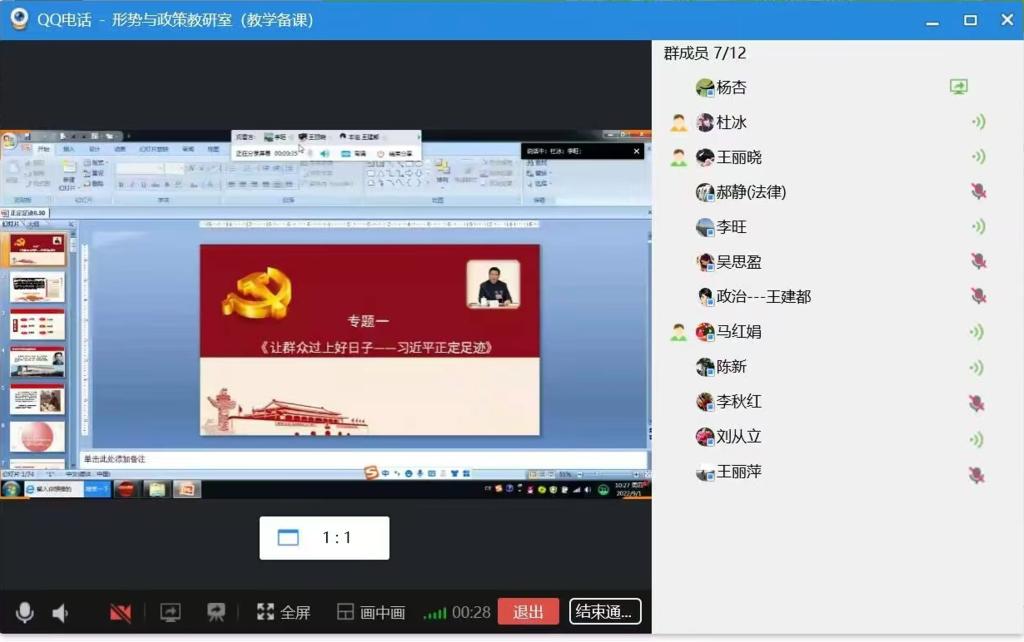The height and width of the screenshot is (642, 1024).
Task: Select member 政治---王建都 in list
Action: click(x=763, y=297)
